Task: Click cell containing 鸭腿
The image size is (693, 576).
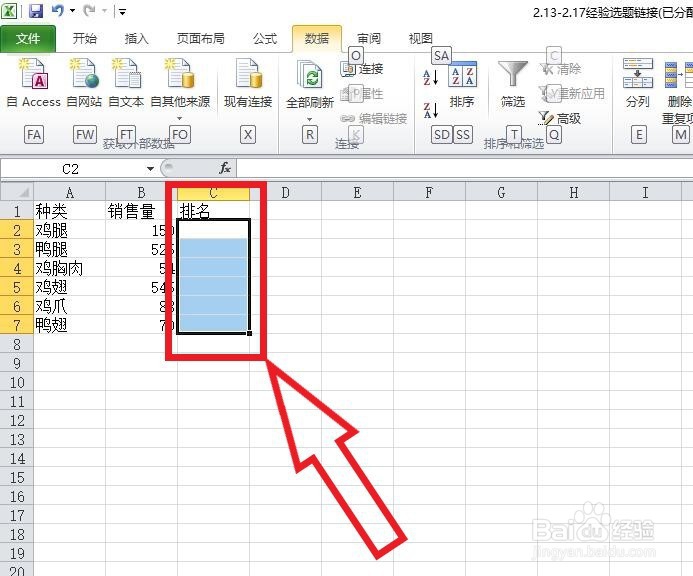Action: coord(70,249)
